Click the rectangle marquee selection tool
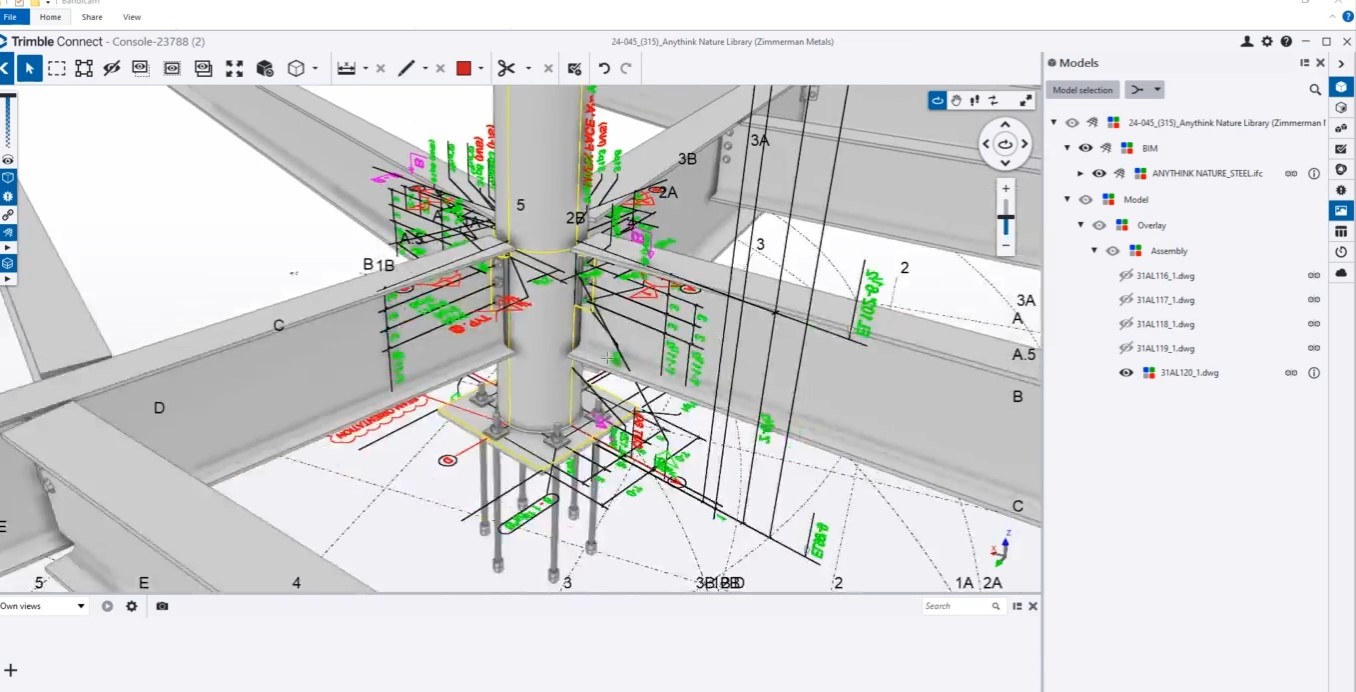 click(x=57, y=68)
